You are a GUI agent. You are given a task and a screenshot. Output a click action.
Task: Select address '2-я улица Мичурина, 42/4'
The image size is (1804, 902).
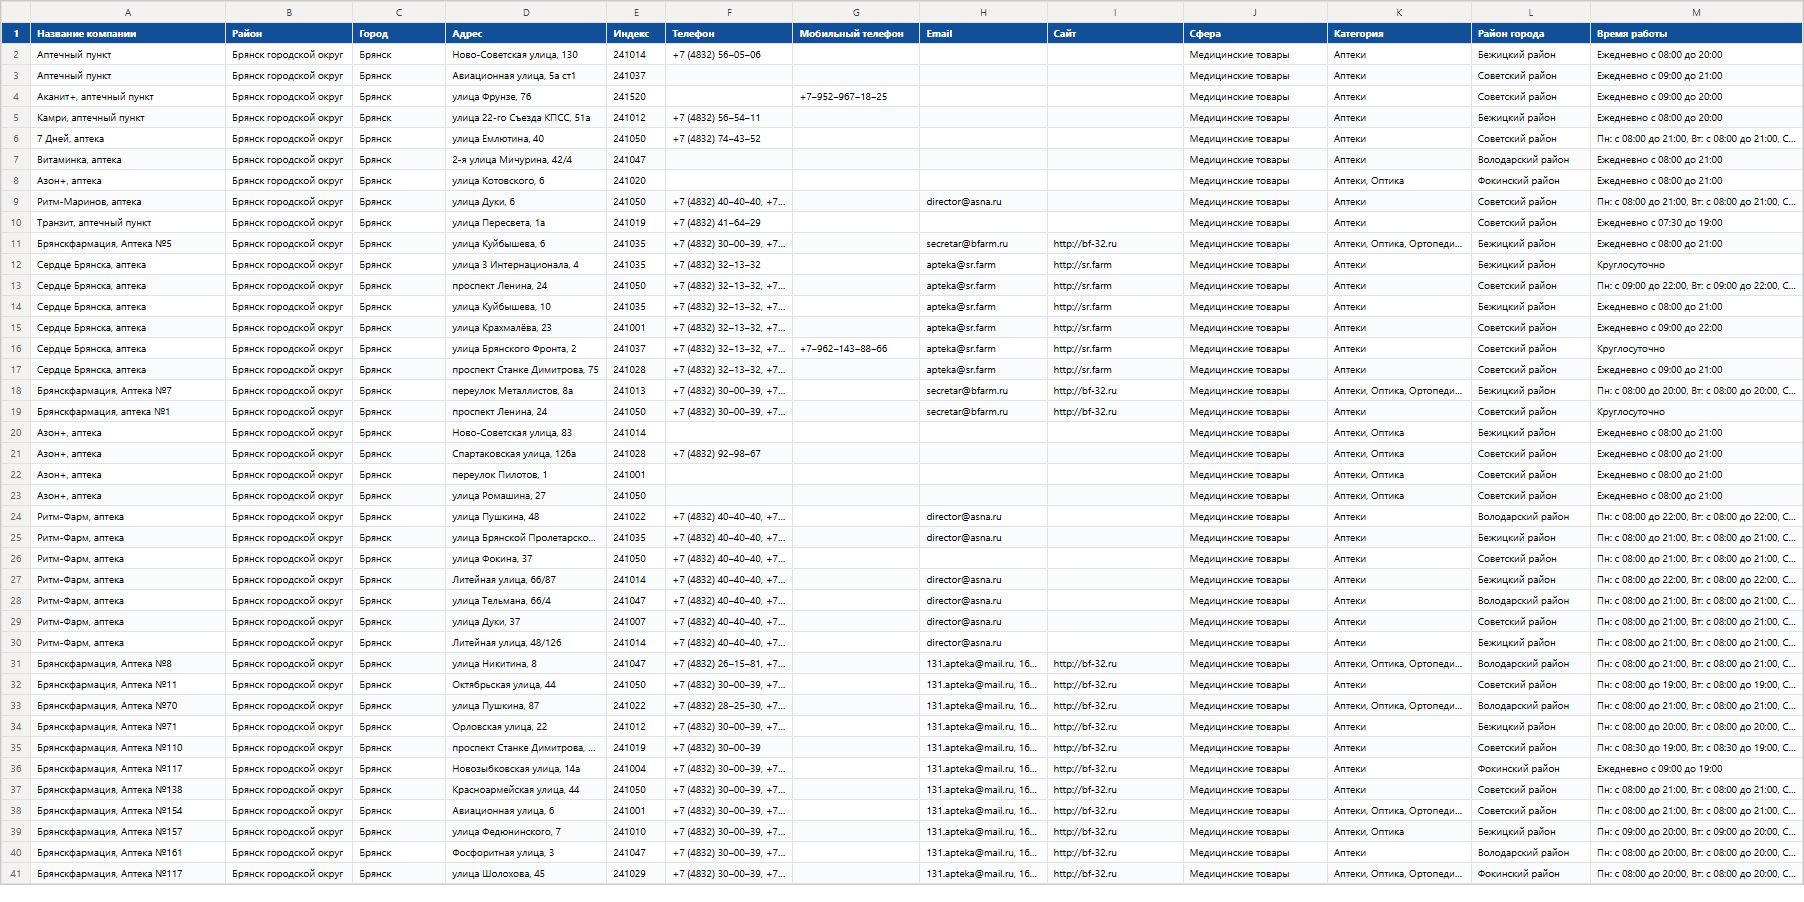click(526, 160)
